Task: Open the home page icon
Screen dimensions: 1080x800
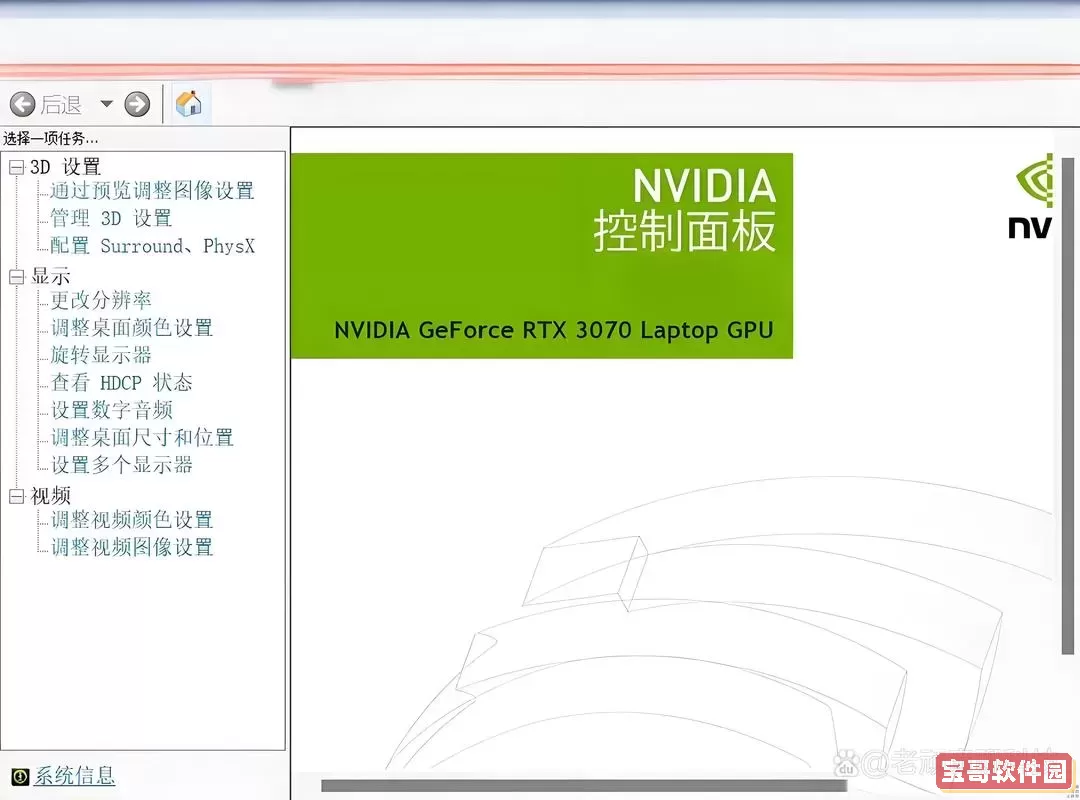Action: pyautogui.click(x=188, y=104)
